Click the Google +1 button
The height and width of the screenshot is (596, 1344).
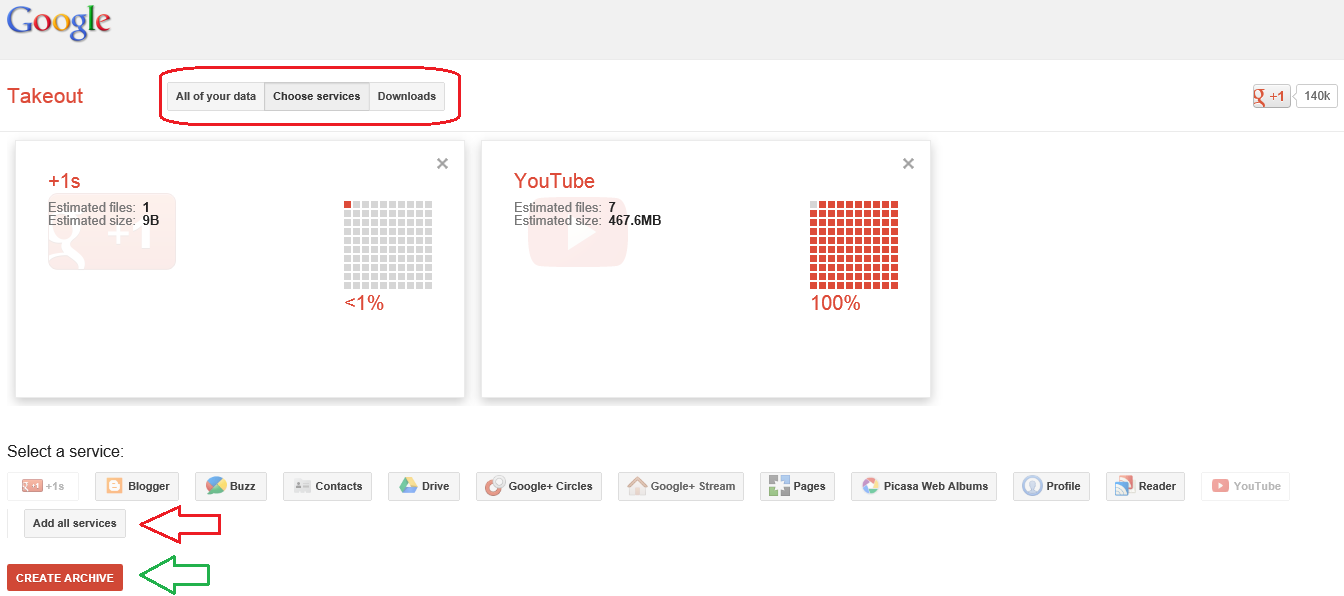pos(1272,96)
